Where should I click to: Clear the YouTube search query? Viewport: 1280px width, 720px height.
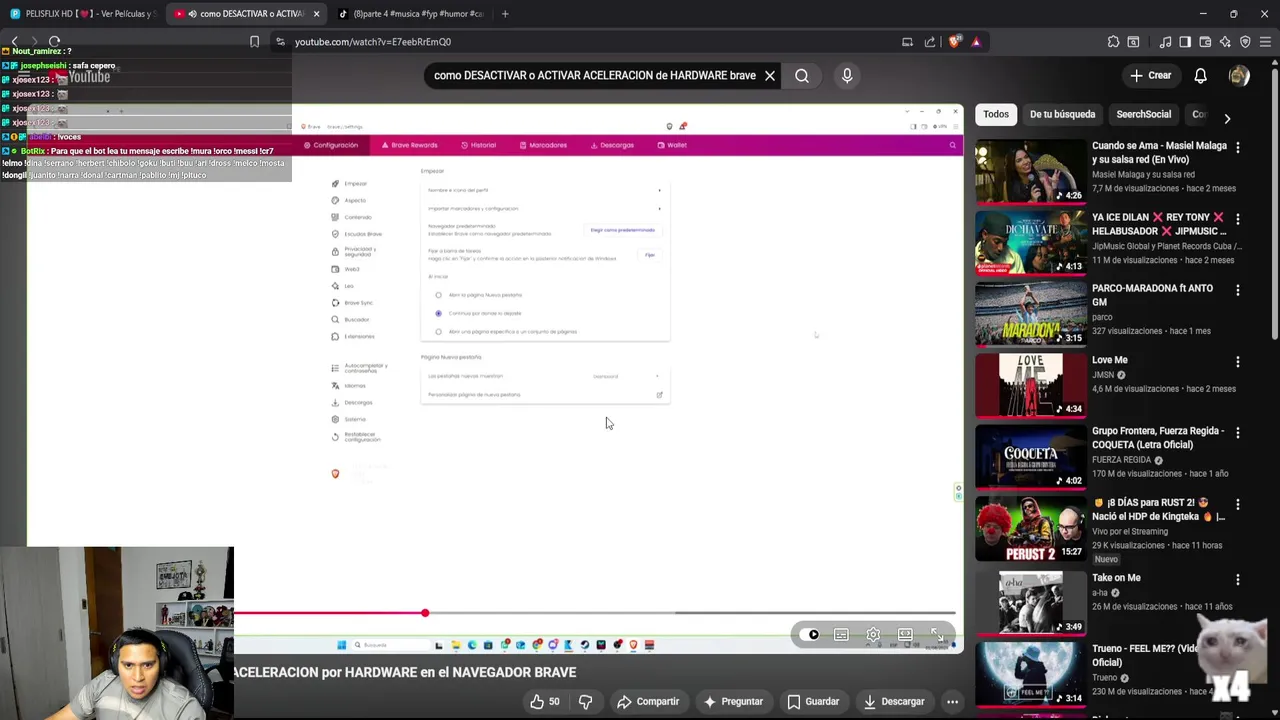[x=770, y=75]
